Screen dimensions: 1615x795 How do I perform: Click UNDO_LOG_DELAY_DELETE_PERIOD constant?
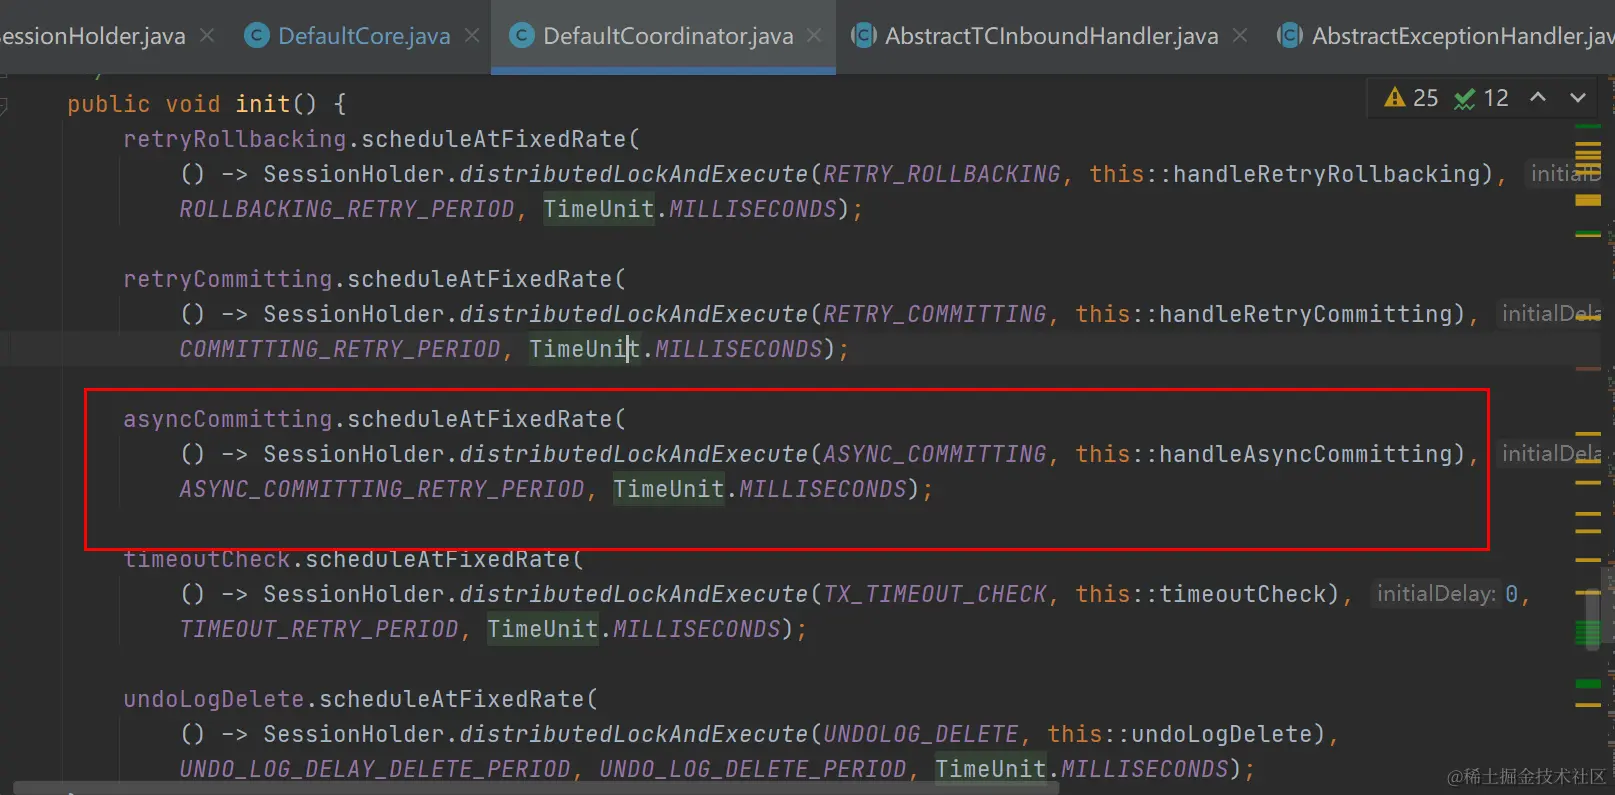point(374,769)
